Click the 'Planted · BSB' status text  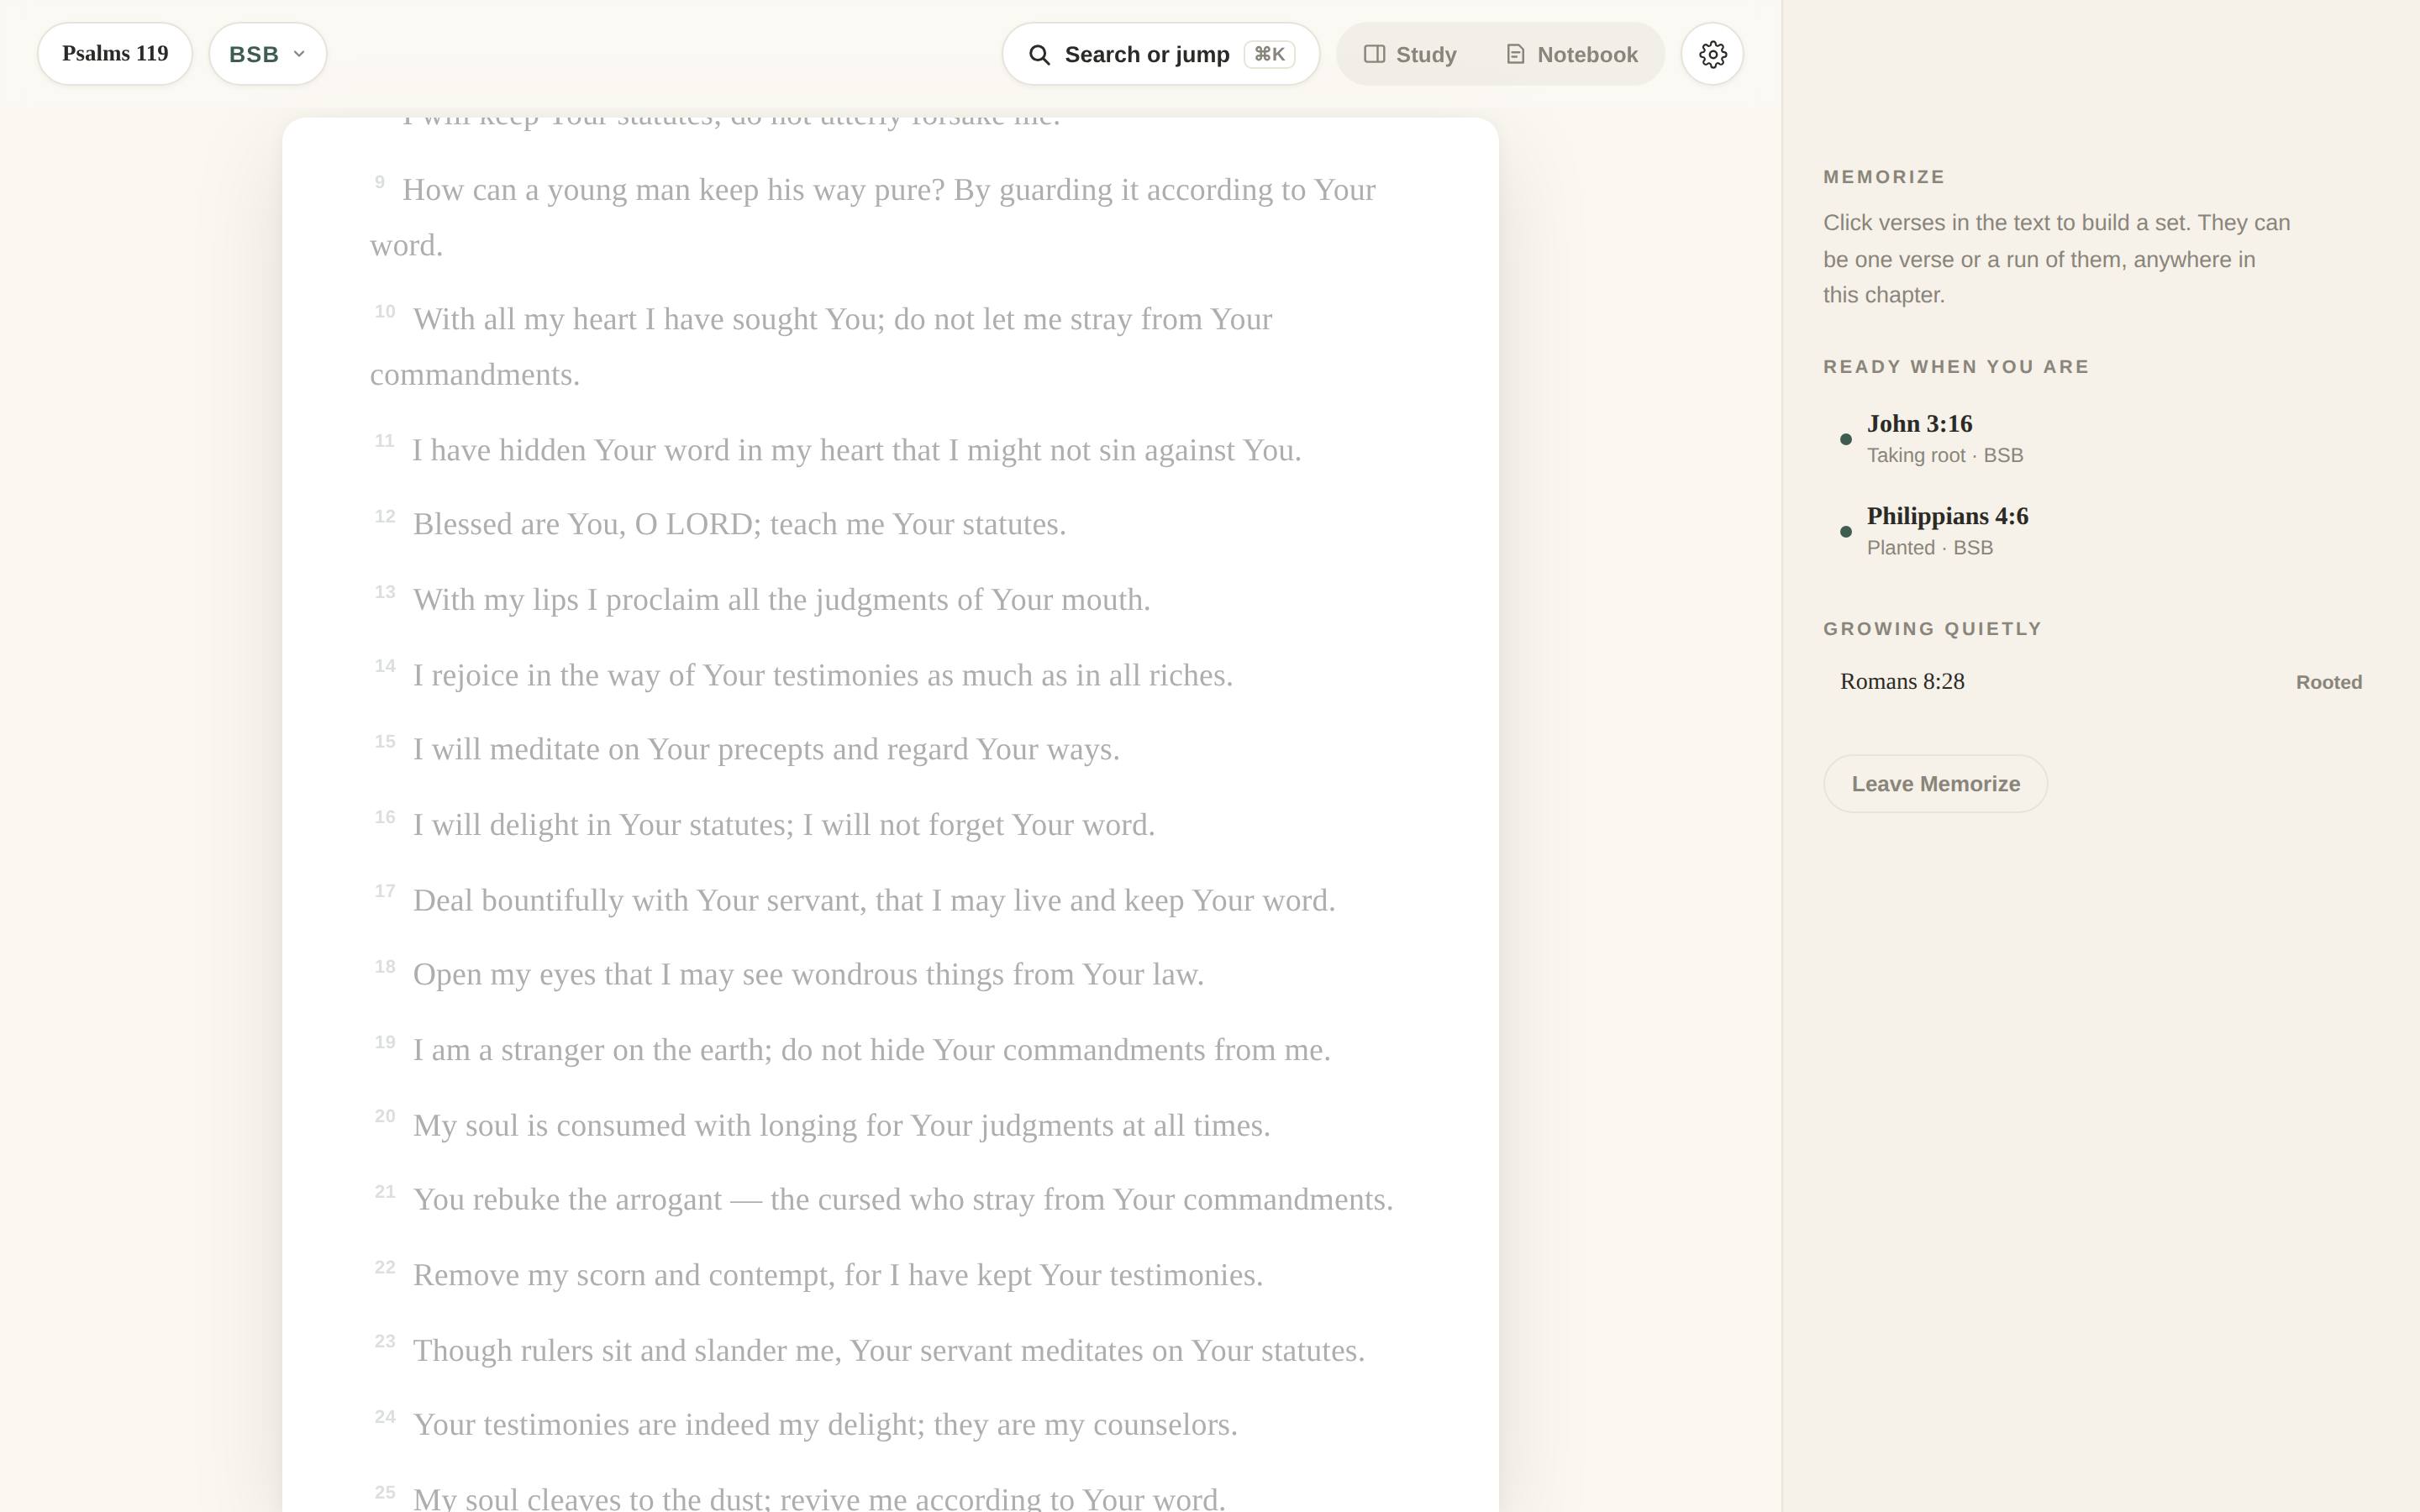(1929, 548)
